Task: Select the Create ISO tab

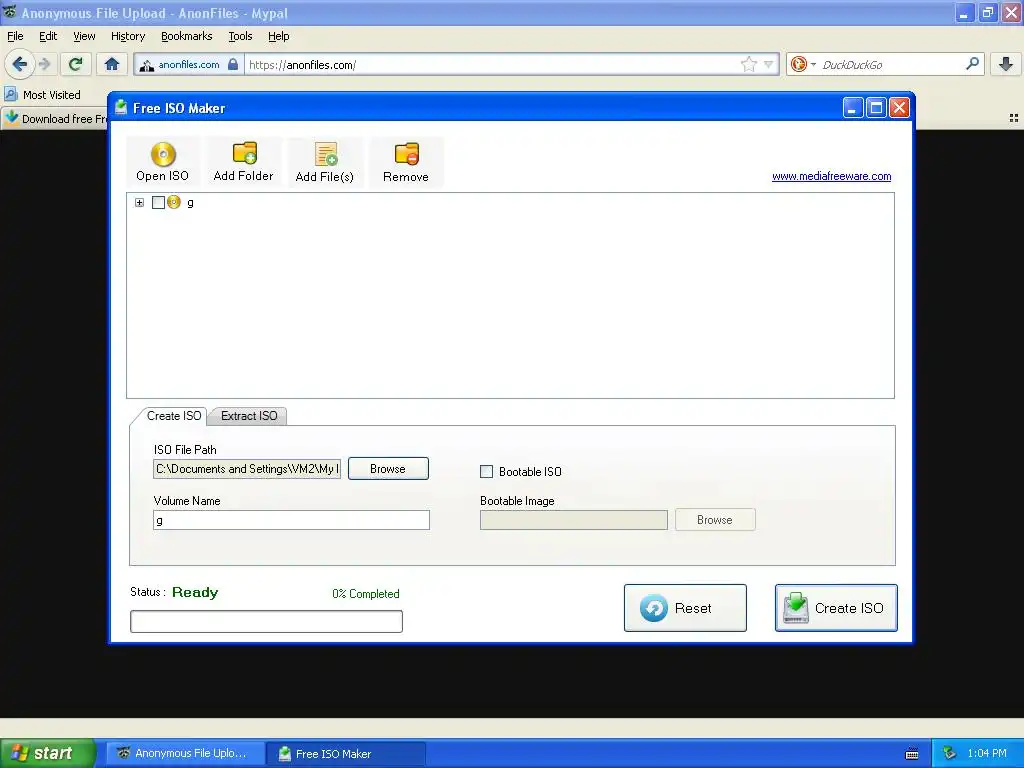Action: pos(174,416)
